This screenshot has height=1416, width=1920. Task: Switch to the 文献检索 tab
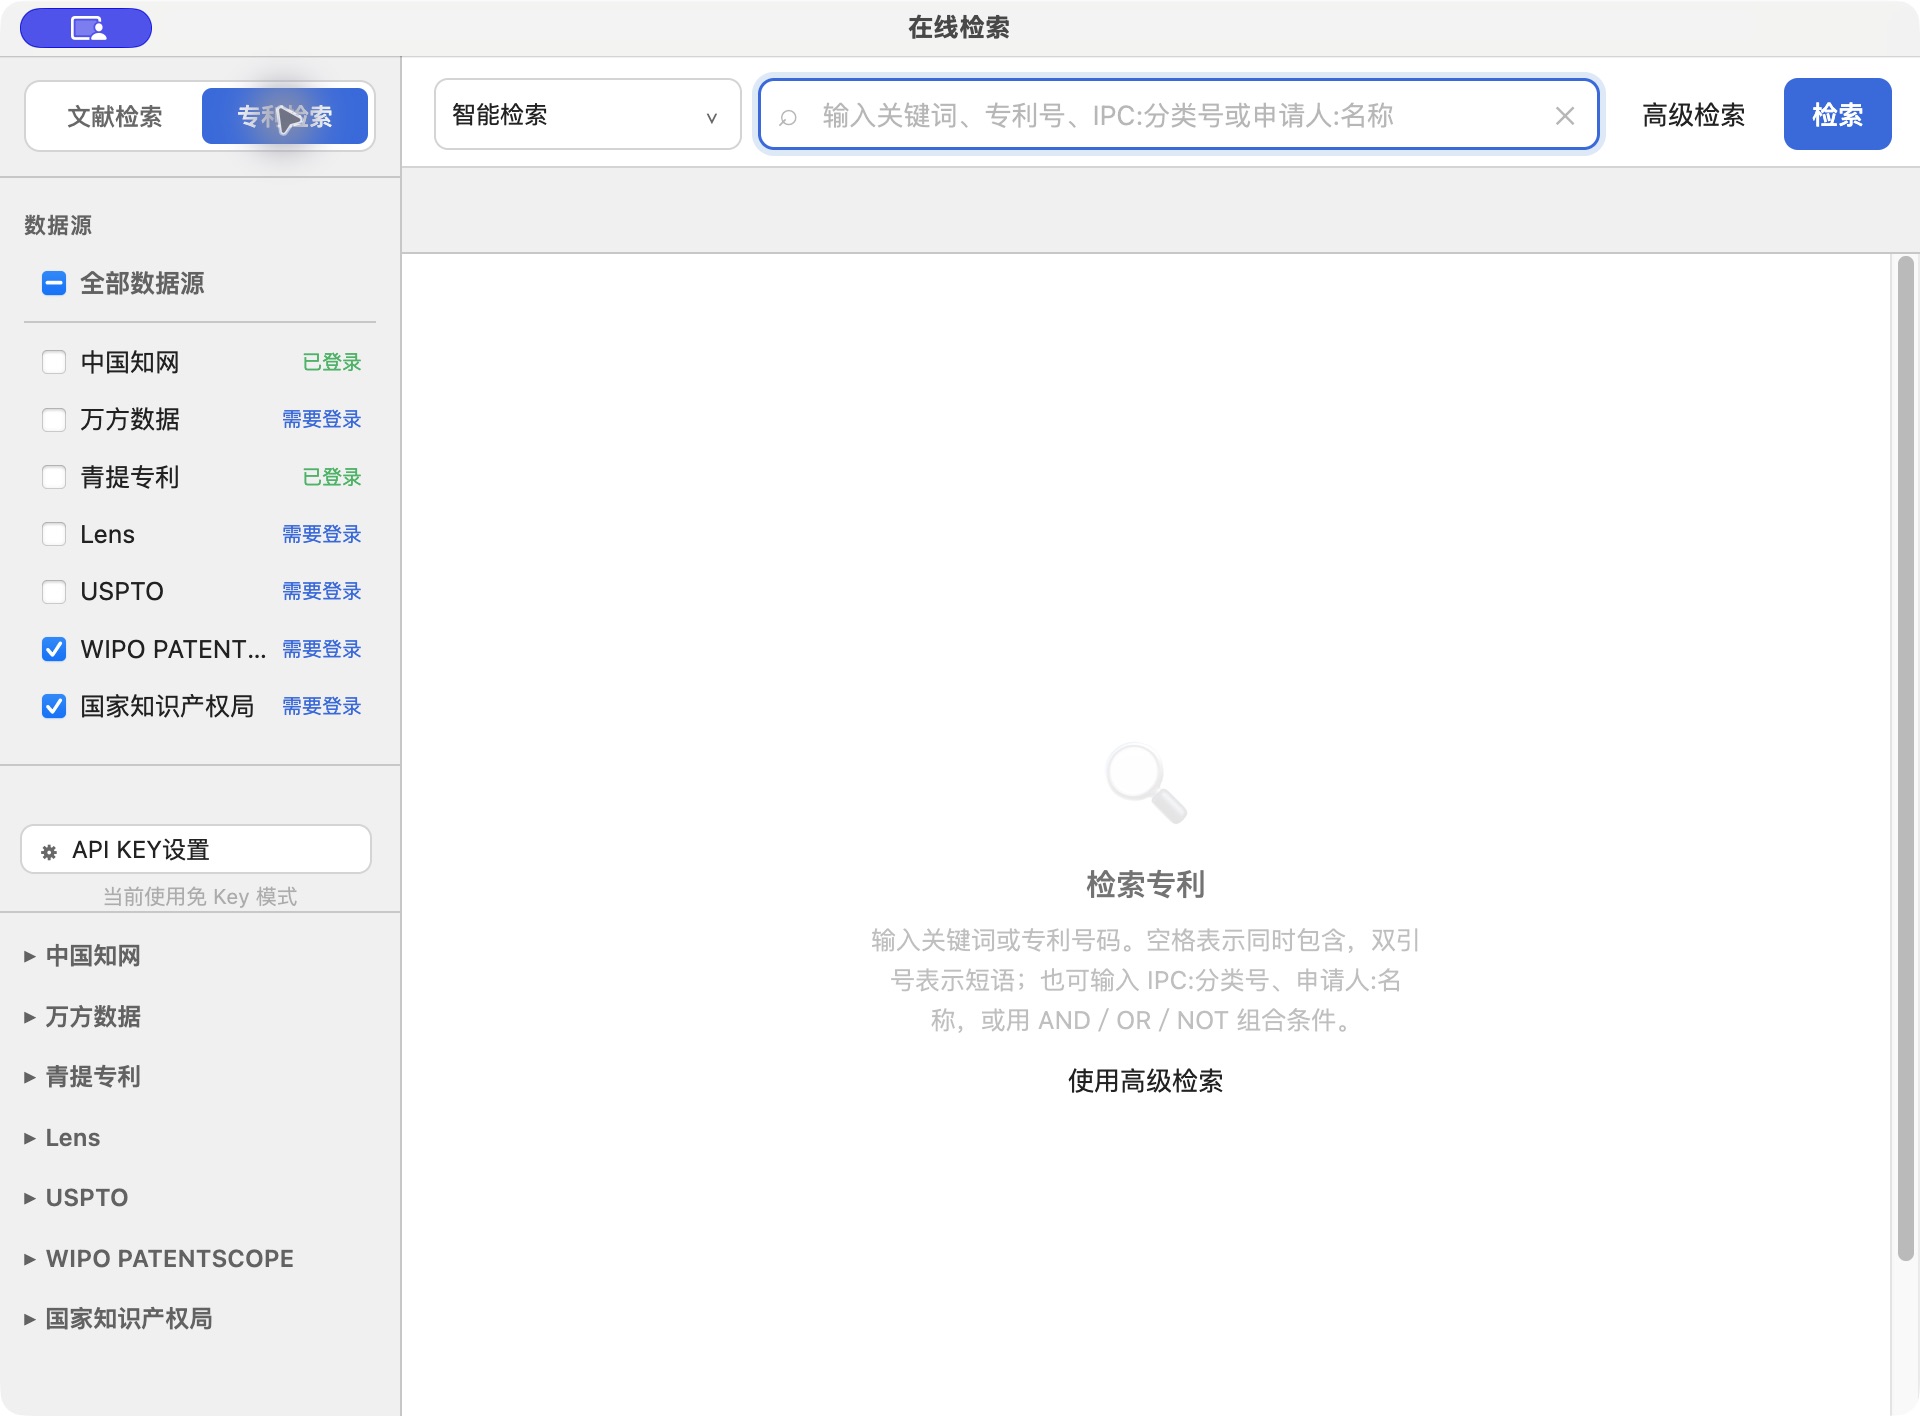115,117
